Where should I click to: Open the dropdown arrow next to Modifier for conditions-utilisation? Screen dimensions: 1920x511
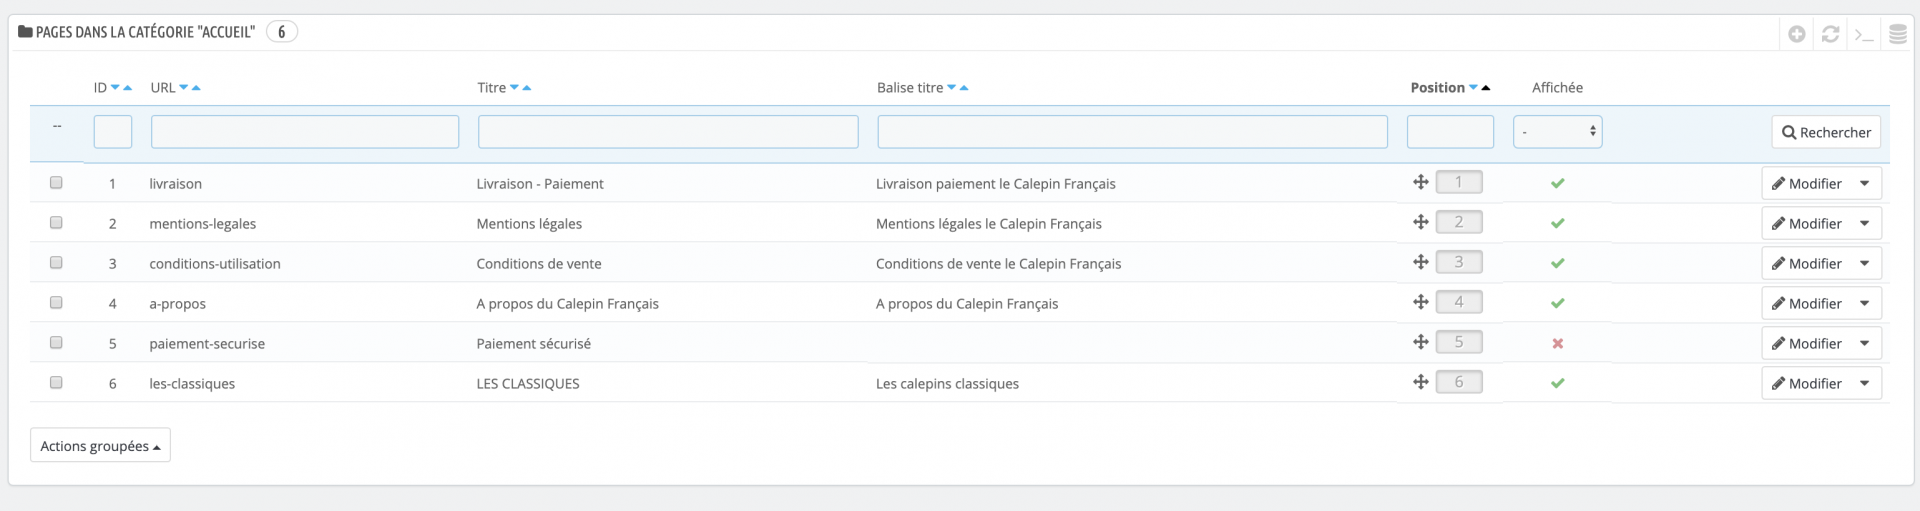pos(1865,263)
